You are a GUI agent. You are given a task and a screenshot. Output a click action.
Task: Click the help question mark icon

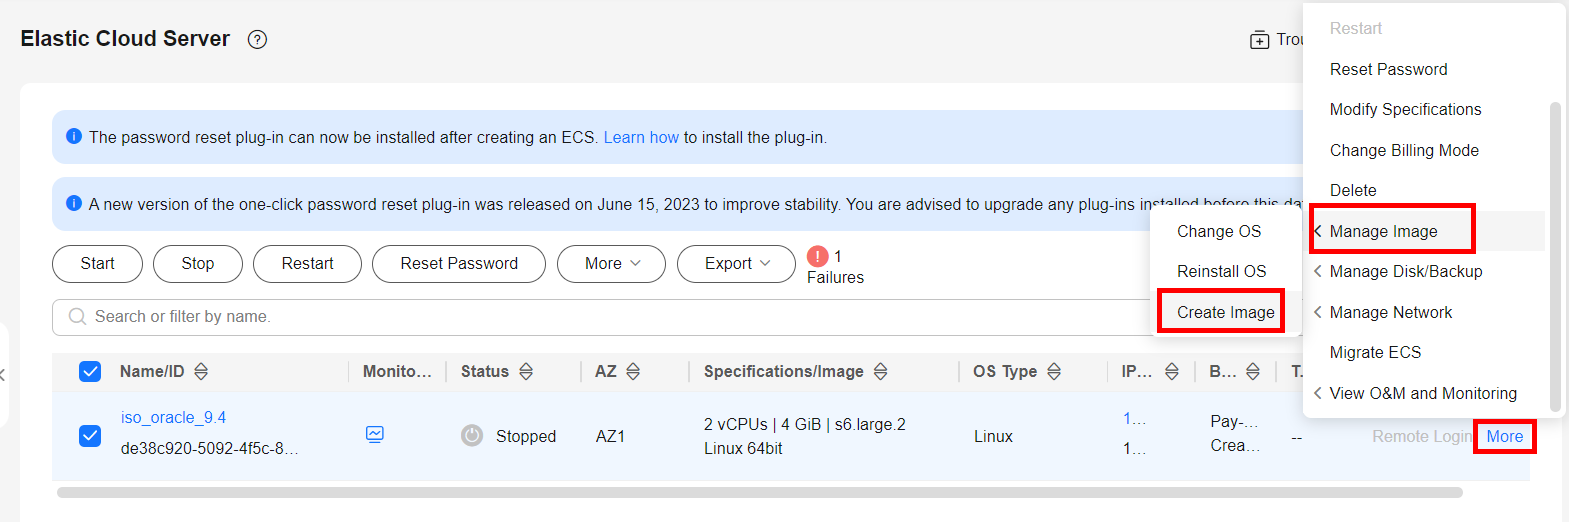257,40
